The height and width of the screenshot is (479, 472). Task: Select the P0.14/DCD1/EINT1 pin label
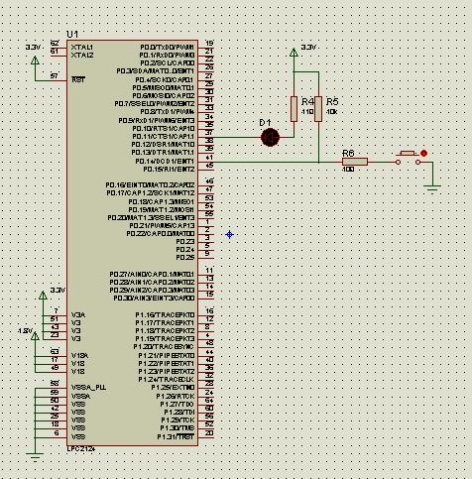coord(165,161)
